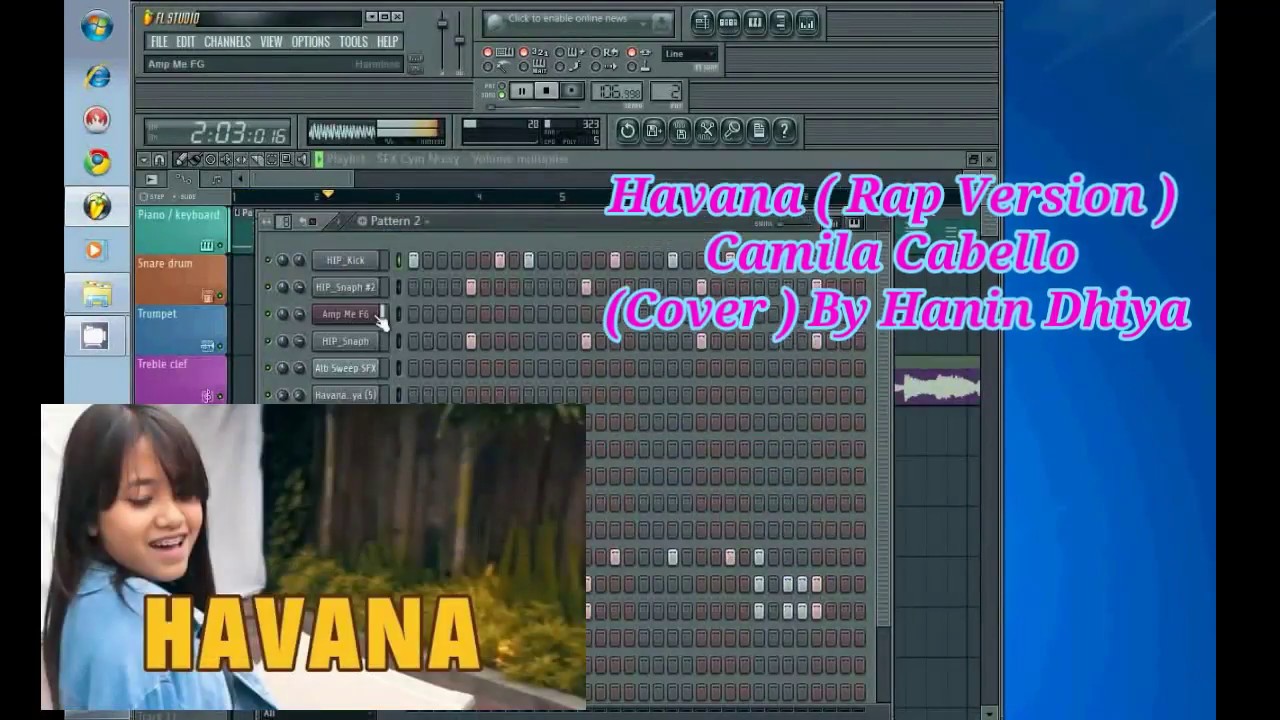Image resolution: width=1280 pixels, height=720 pixels.
Task: Toggle typing keyboard to piano LED
Action: pyautogui.click(x=487, y=52)
